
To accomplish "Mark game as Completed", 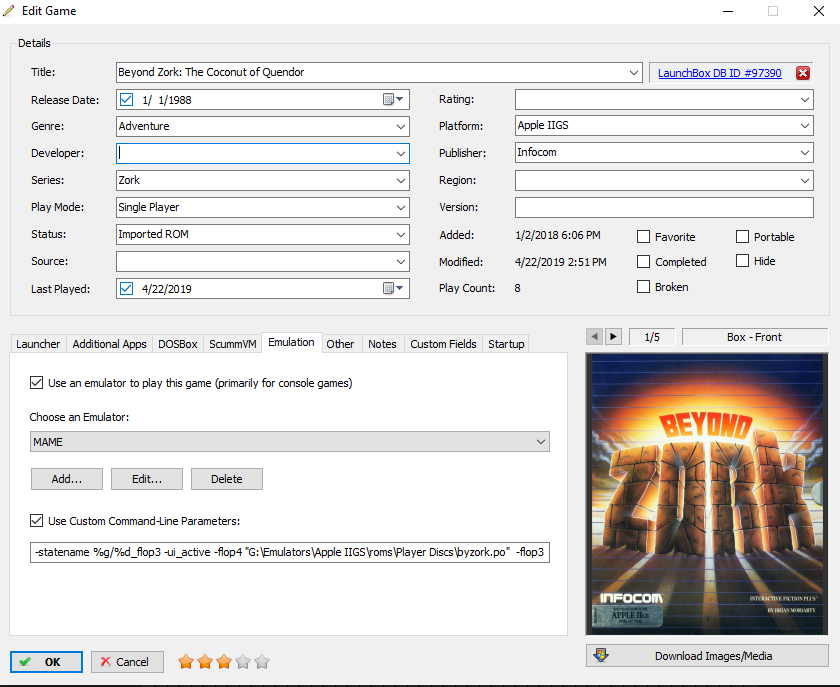I will pos(643,262).
